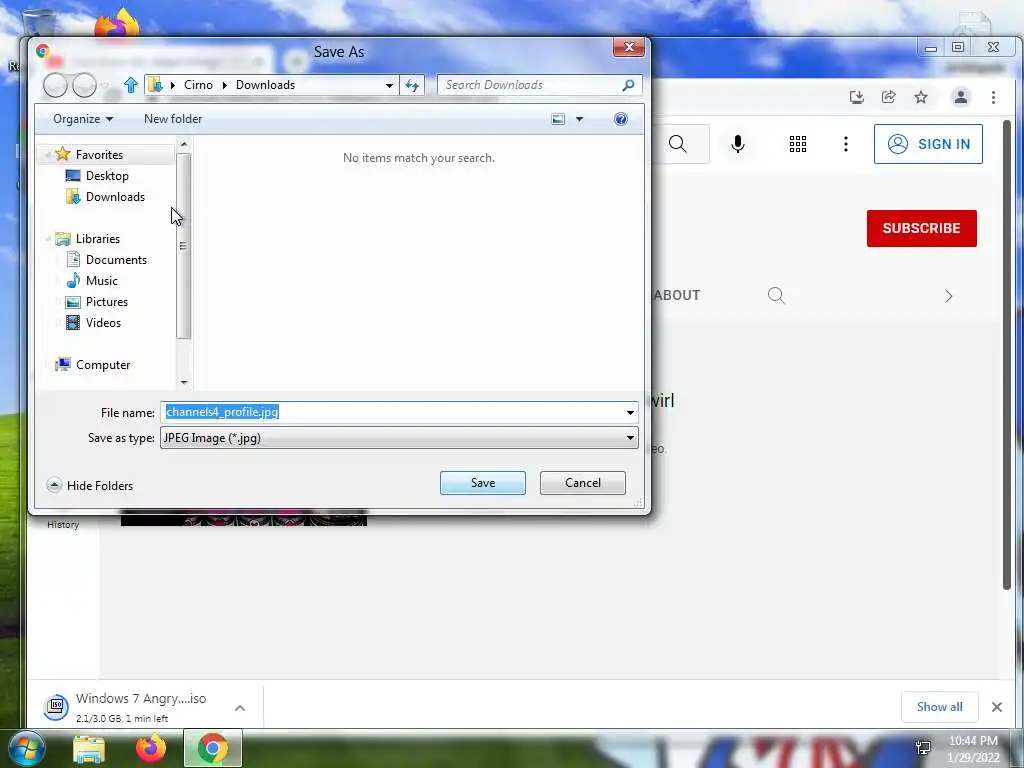The width and height of the screenshot is (1024, 768).
Task: Open dialog help icon
Action: point(621,119)
